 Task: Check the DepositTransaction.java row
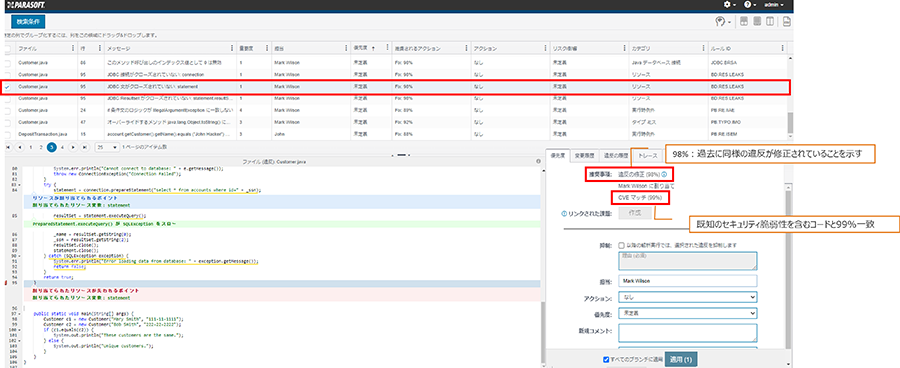(x=7, y=134)
